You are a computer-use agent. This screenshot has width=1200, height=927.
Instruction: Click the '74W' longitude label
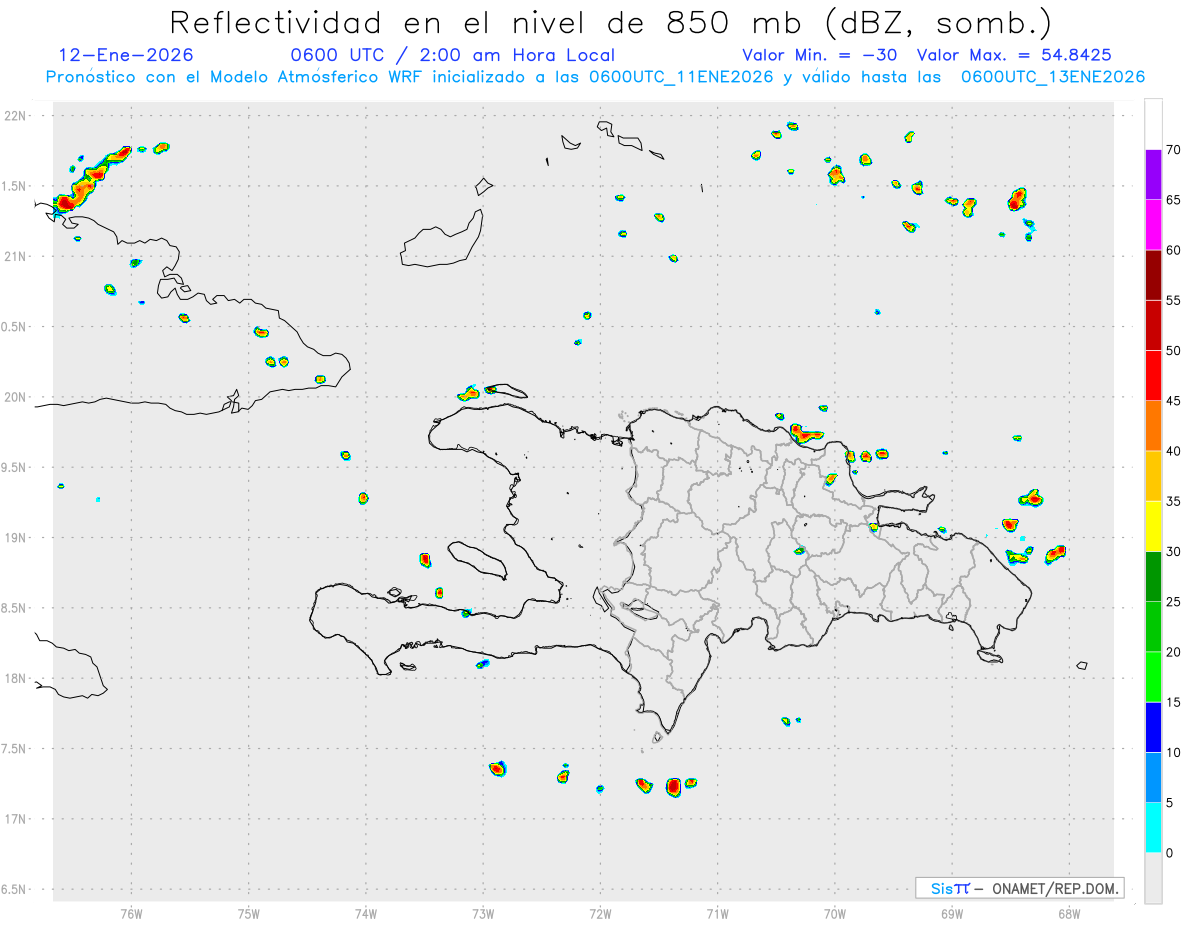[x=366, y=912]
